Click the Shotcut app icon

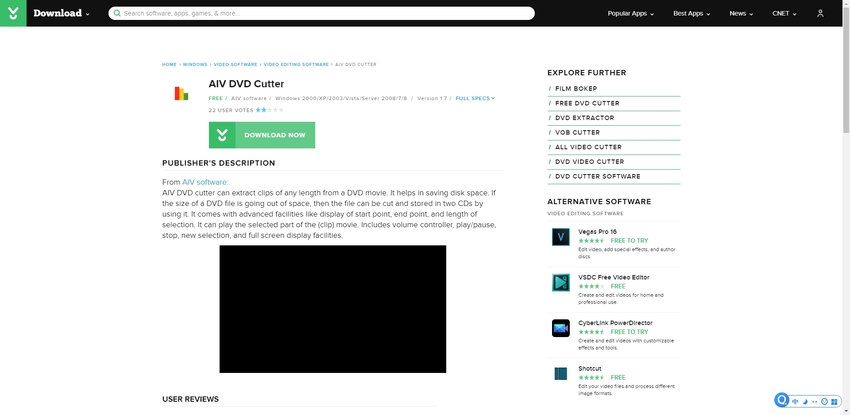pos(561,373)
